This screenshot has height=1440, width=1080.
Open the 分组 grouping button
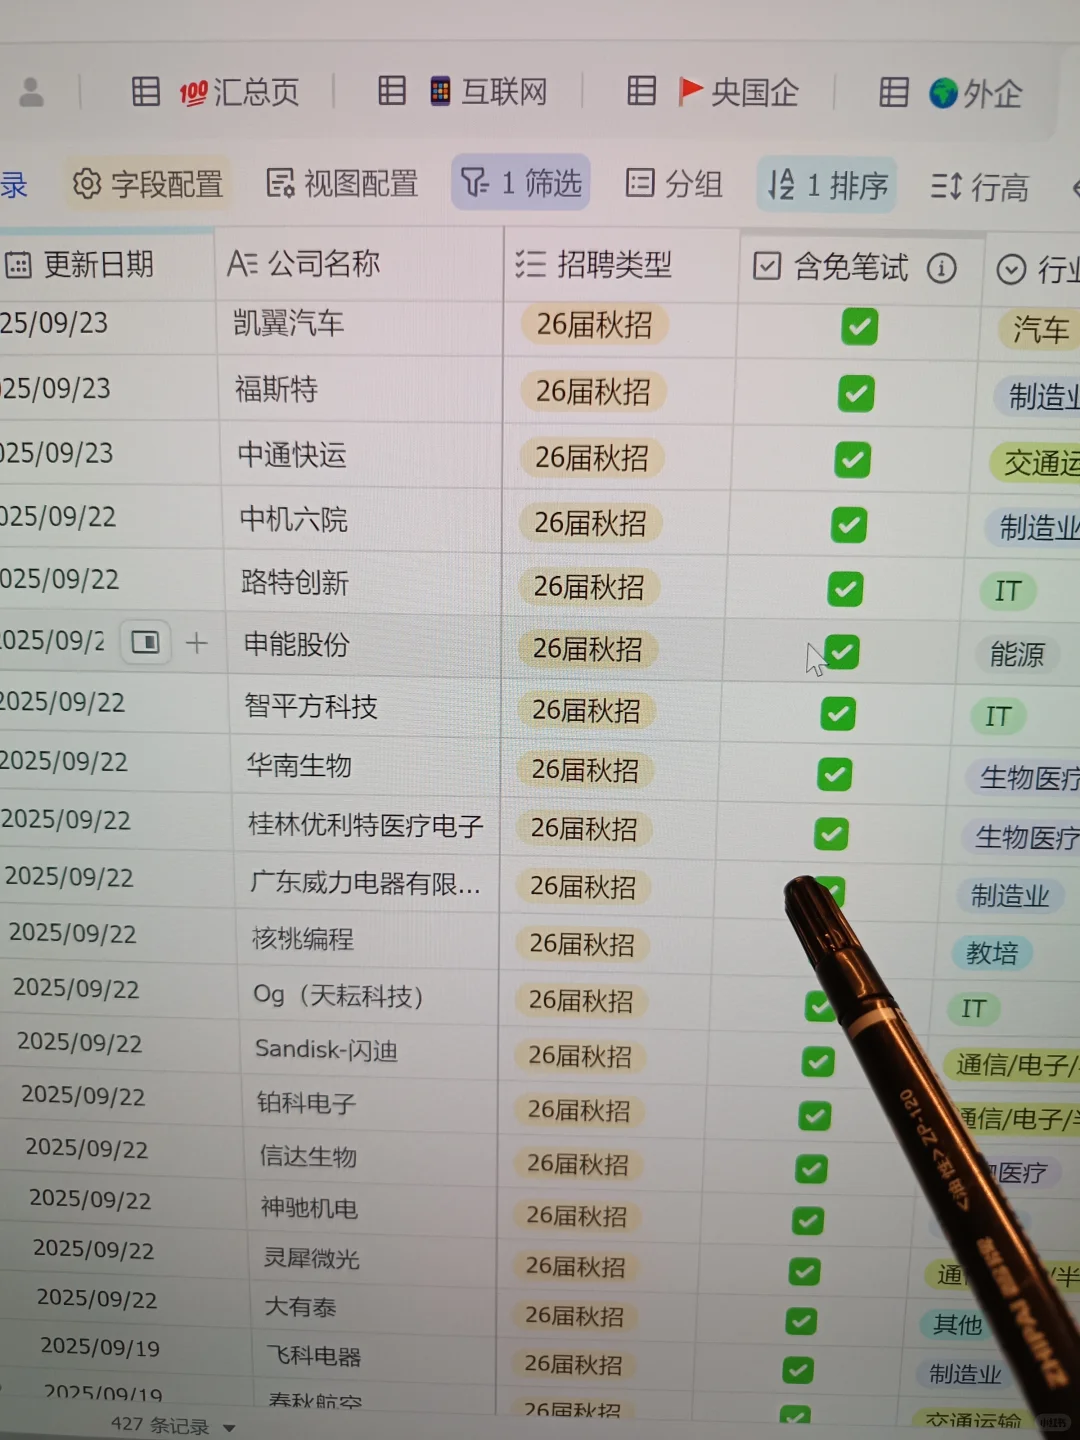click(674, 183)
